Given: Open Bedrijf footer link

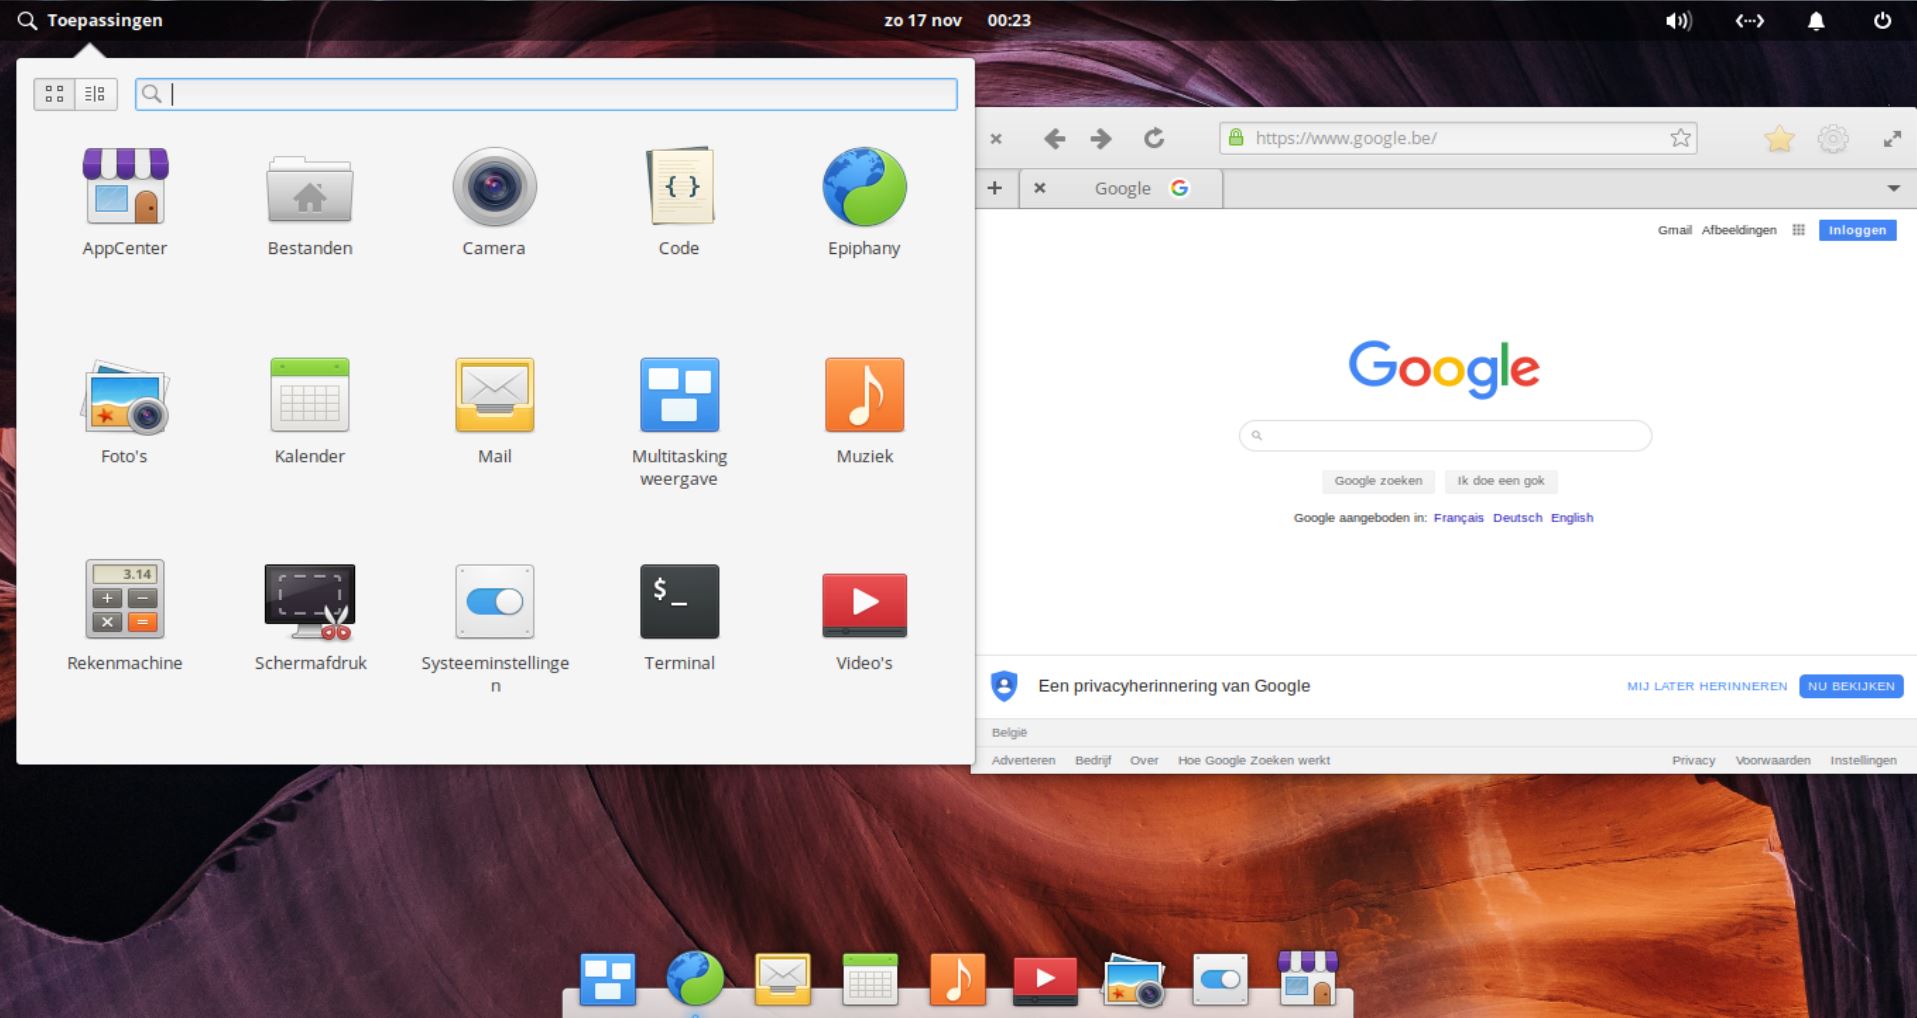Looking at the screenshot, I should click(x=1093, y=760).
